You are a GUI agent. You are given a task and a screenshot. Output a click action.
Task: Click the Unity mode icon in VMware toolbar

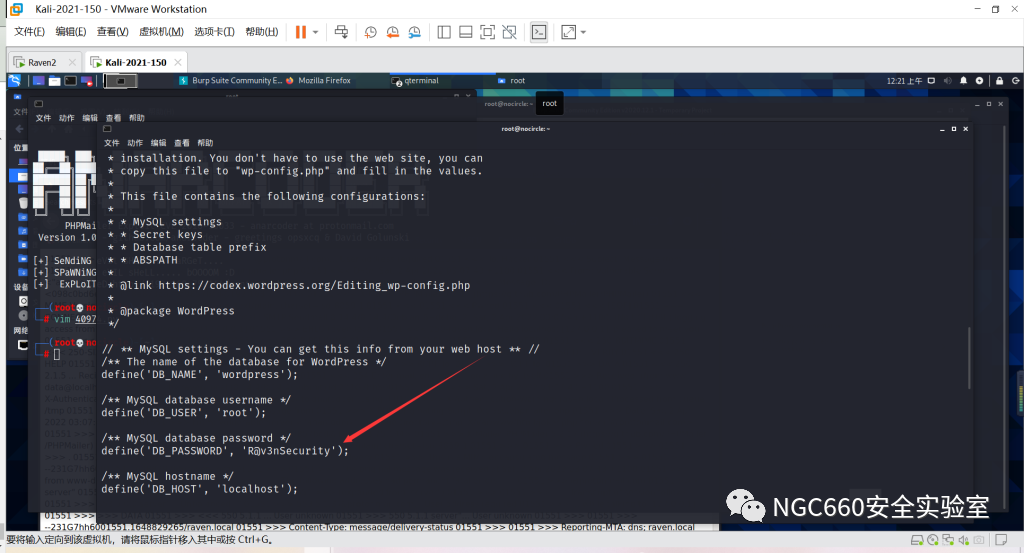click(509, 32)
